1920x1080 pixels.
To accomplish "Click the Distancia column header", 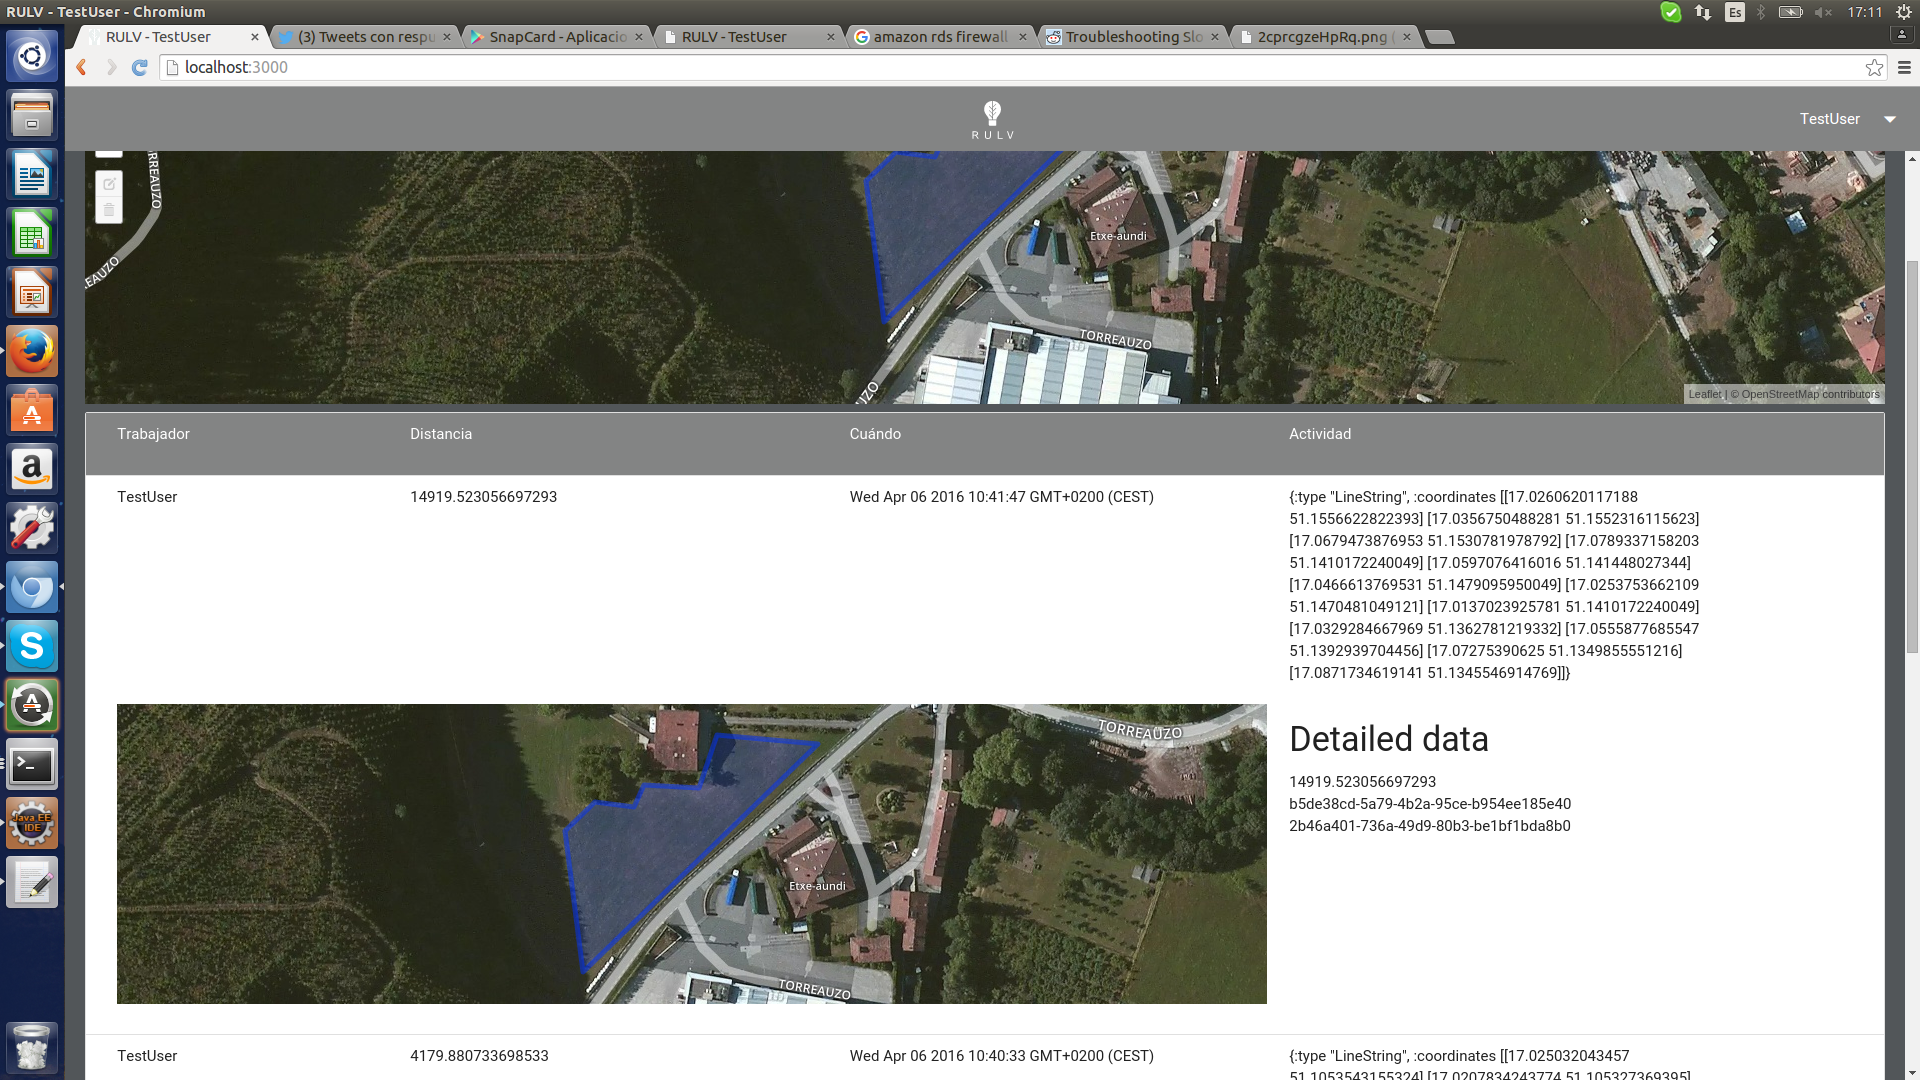I will click(x=441, y=434).
